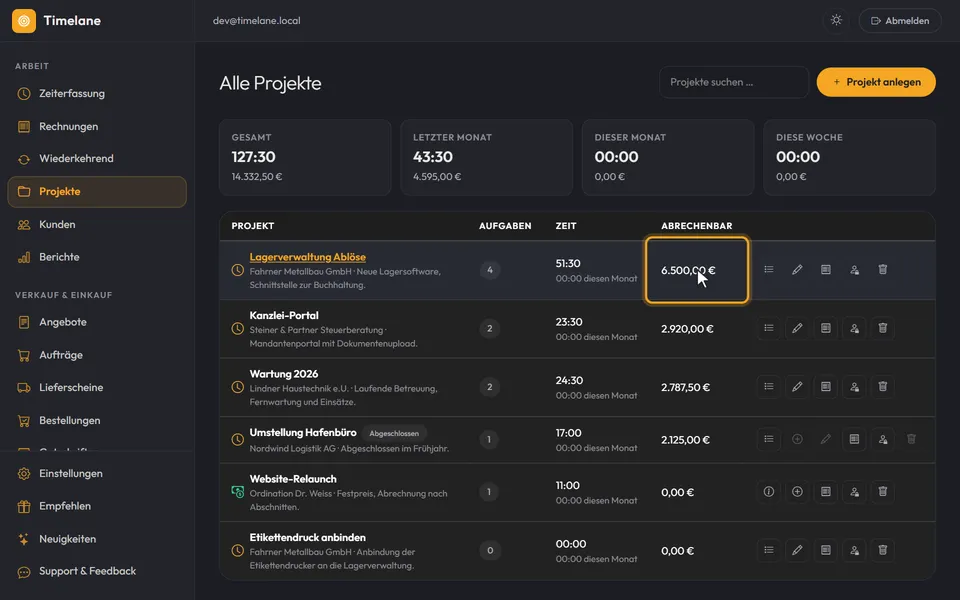Image resolution: width=960 pixels, height=600 pixels.
Task: Open Berichte in the sidebar
Action: (x=97, y=257)
